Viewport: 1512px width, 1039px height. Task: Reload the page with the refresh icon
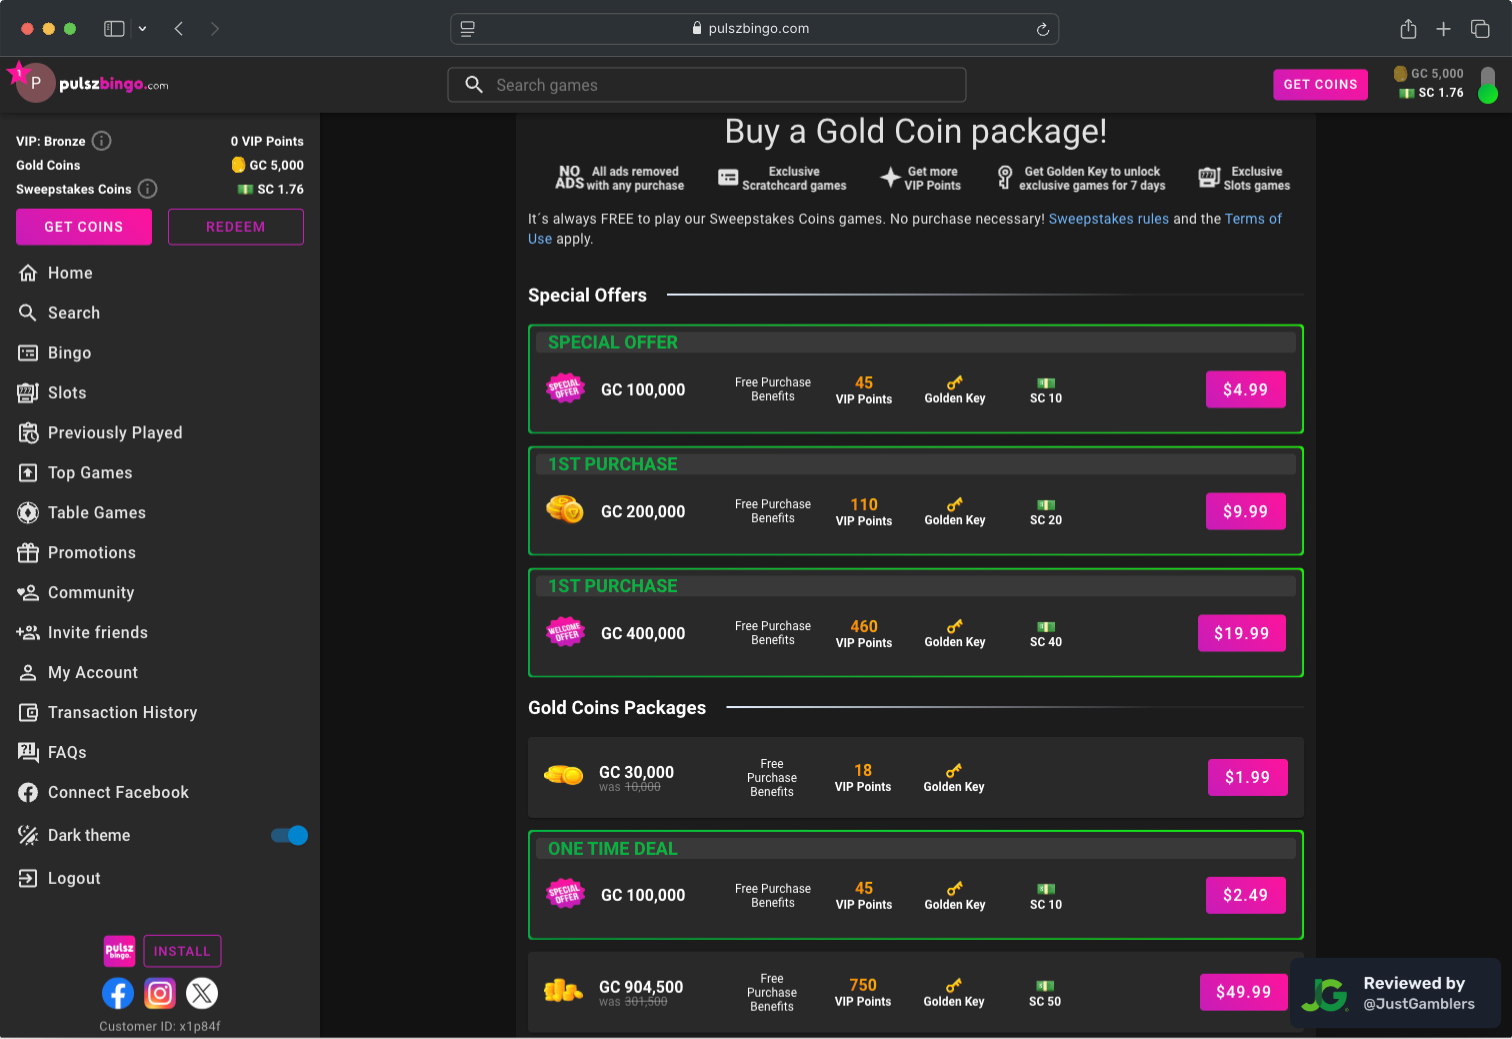pyautogui.click(x=1043, y=29)
